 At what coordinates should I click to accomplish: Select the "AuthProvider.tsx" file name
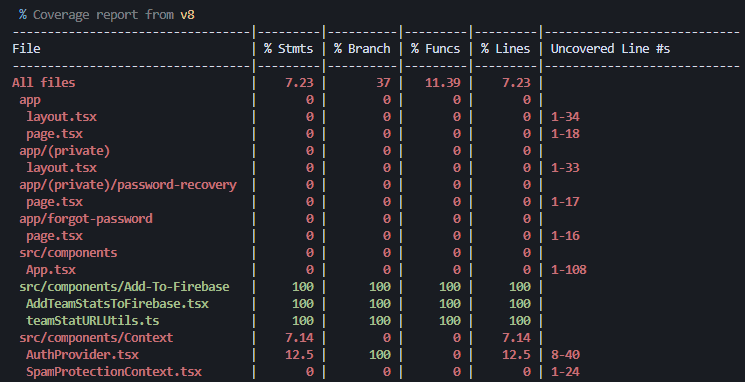coord(82,355)
